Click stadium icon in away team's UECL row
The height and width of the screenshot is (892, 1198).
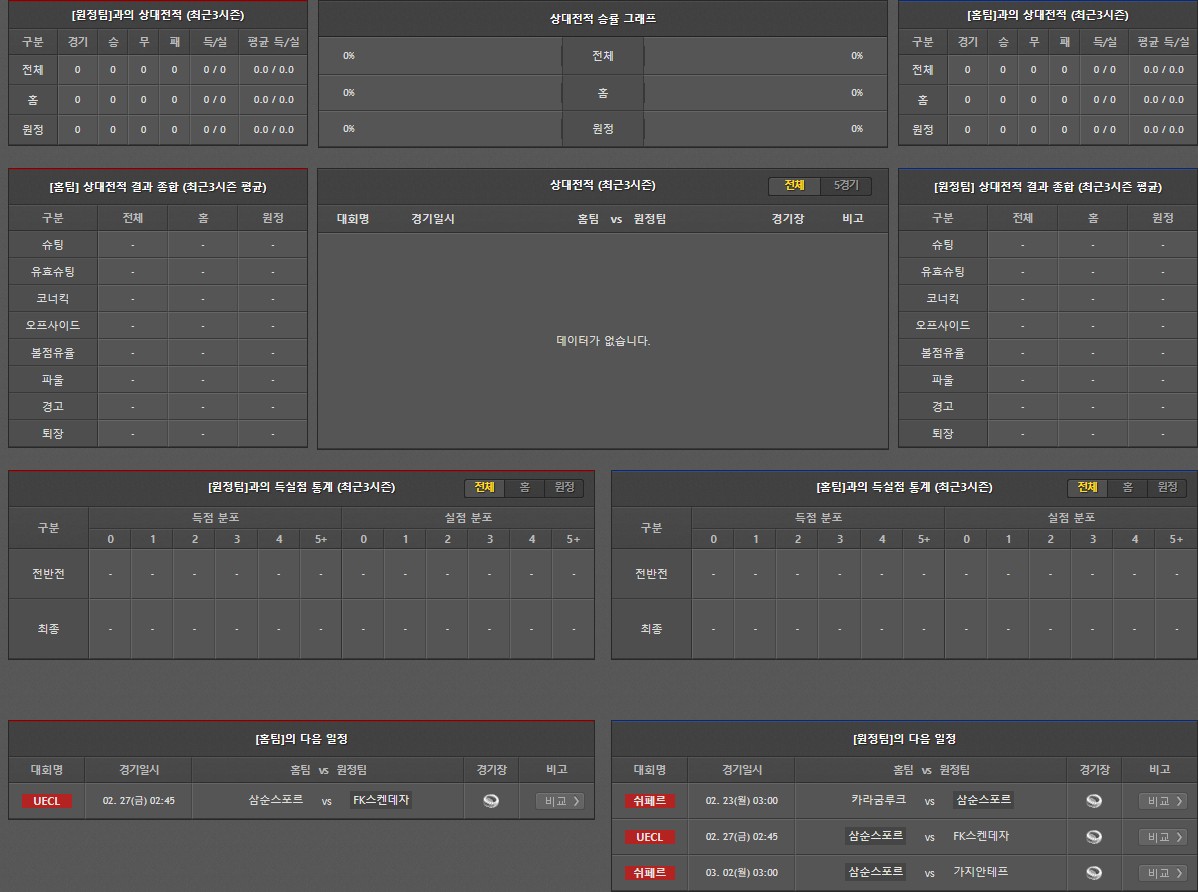click(x=1094, y=837)
